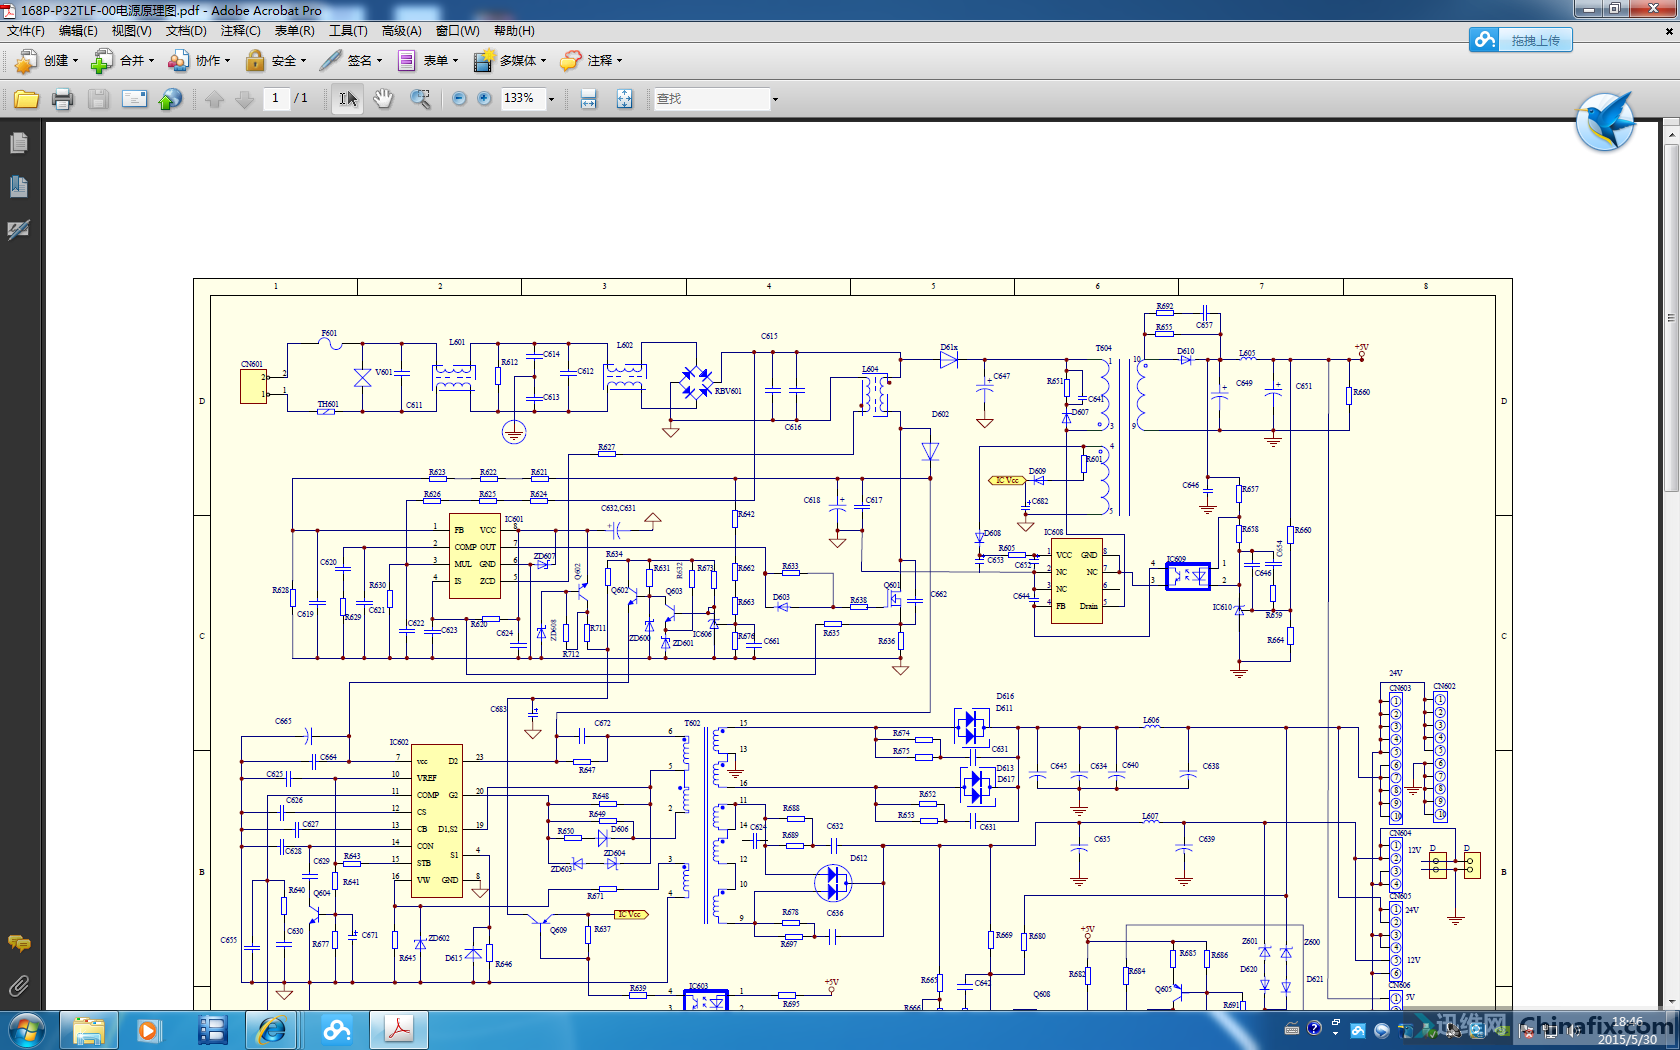Click the Print icon in toolbar
The image size is (1680, 1050).
point(62,99)
